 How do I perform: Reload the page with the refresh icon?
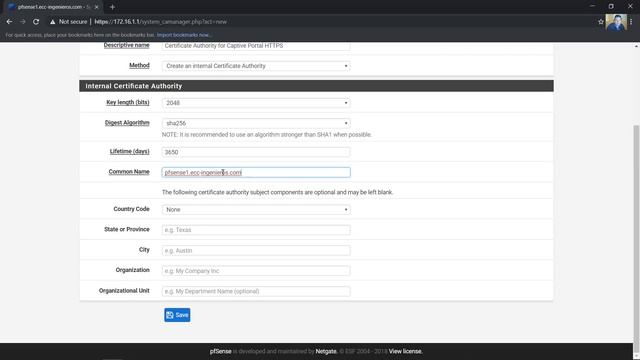(x=36, y=22)
